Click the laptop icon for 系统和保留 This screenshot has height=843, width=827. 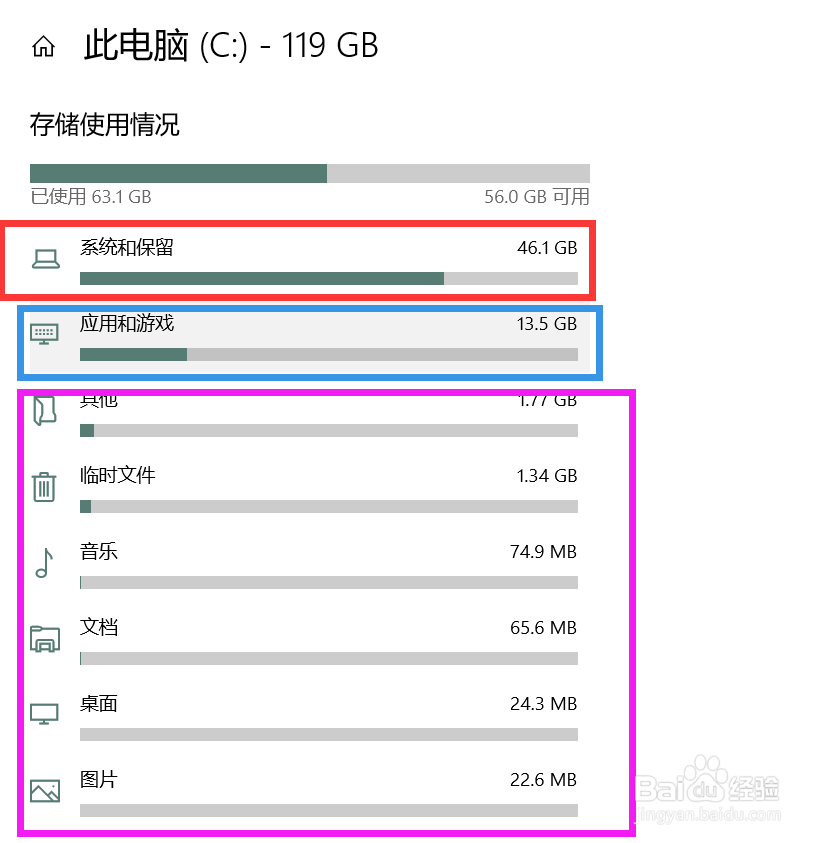(x=45, y=259)
